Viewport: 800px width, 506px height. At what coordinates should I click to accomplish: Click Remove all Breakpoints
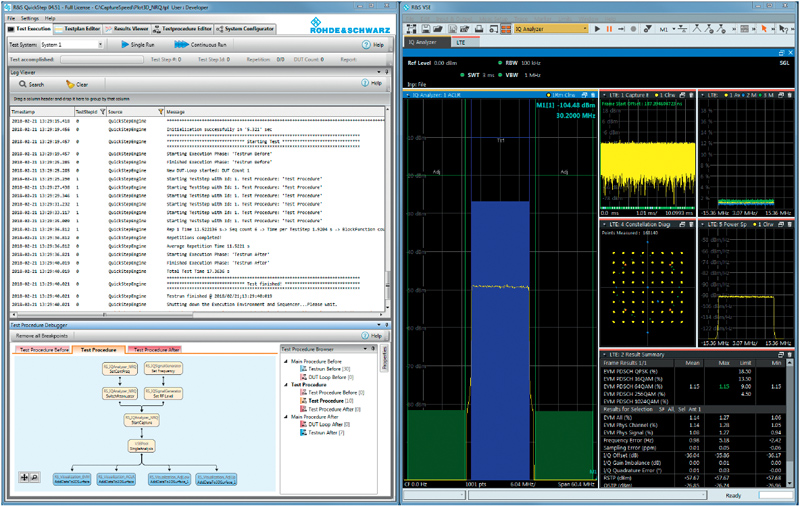pyautogui.click(x=41, y=336)
